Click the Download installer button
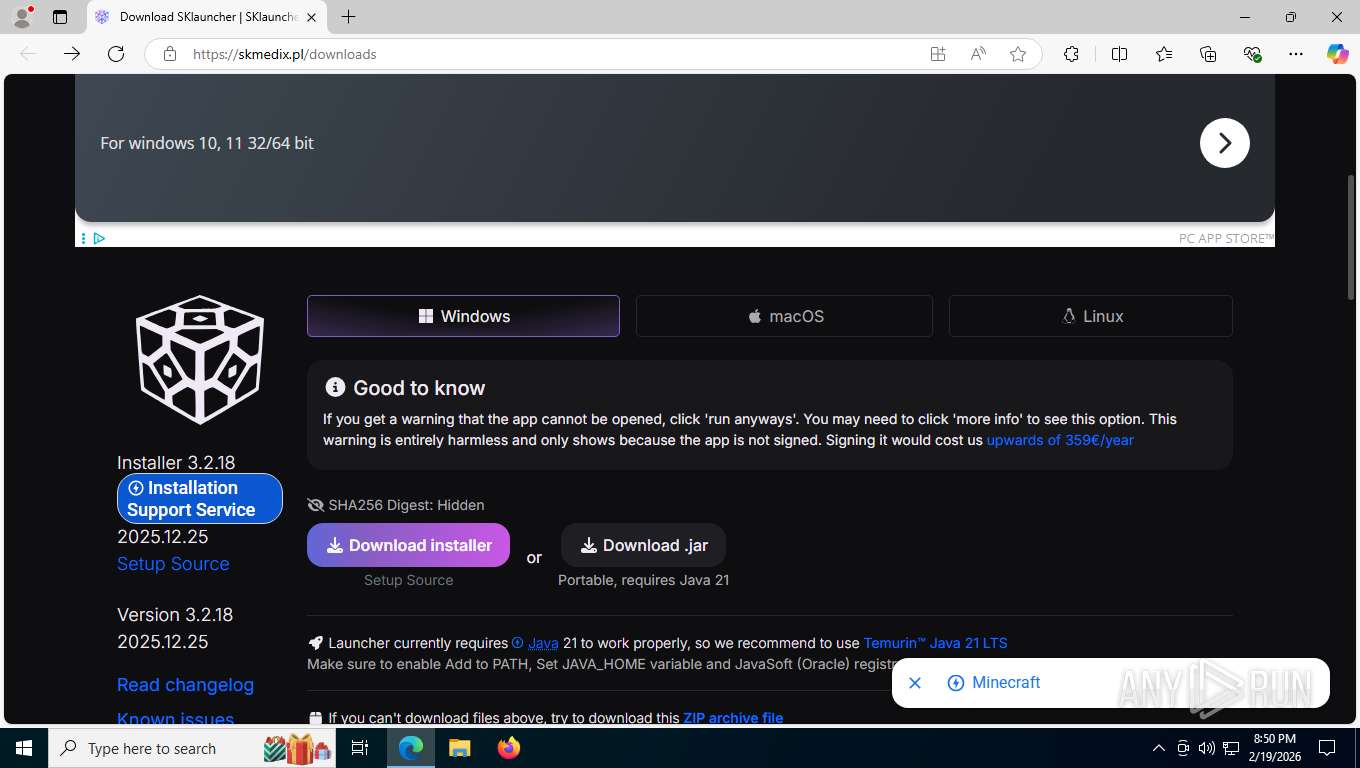Screen dimensions: 1360x768 point(408,545)
